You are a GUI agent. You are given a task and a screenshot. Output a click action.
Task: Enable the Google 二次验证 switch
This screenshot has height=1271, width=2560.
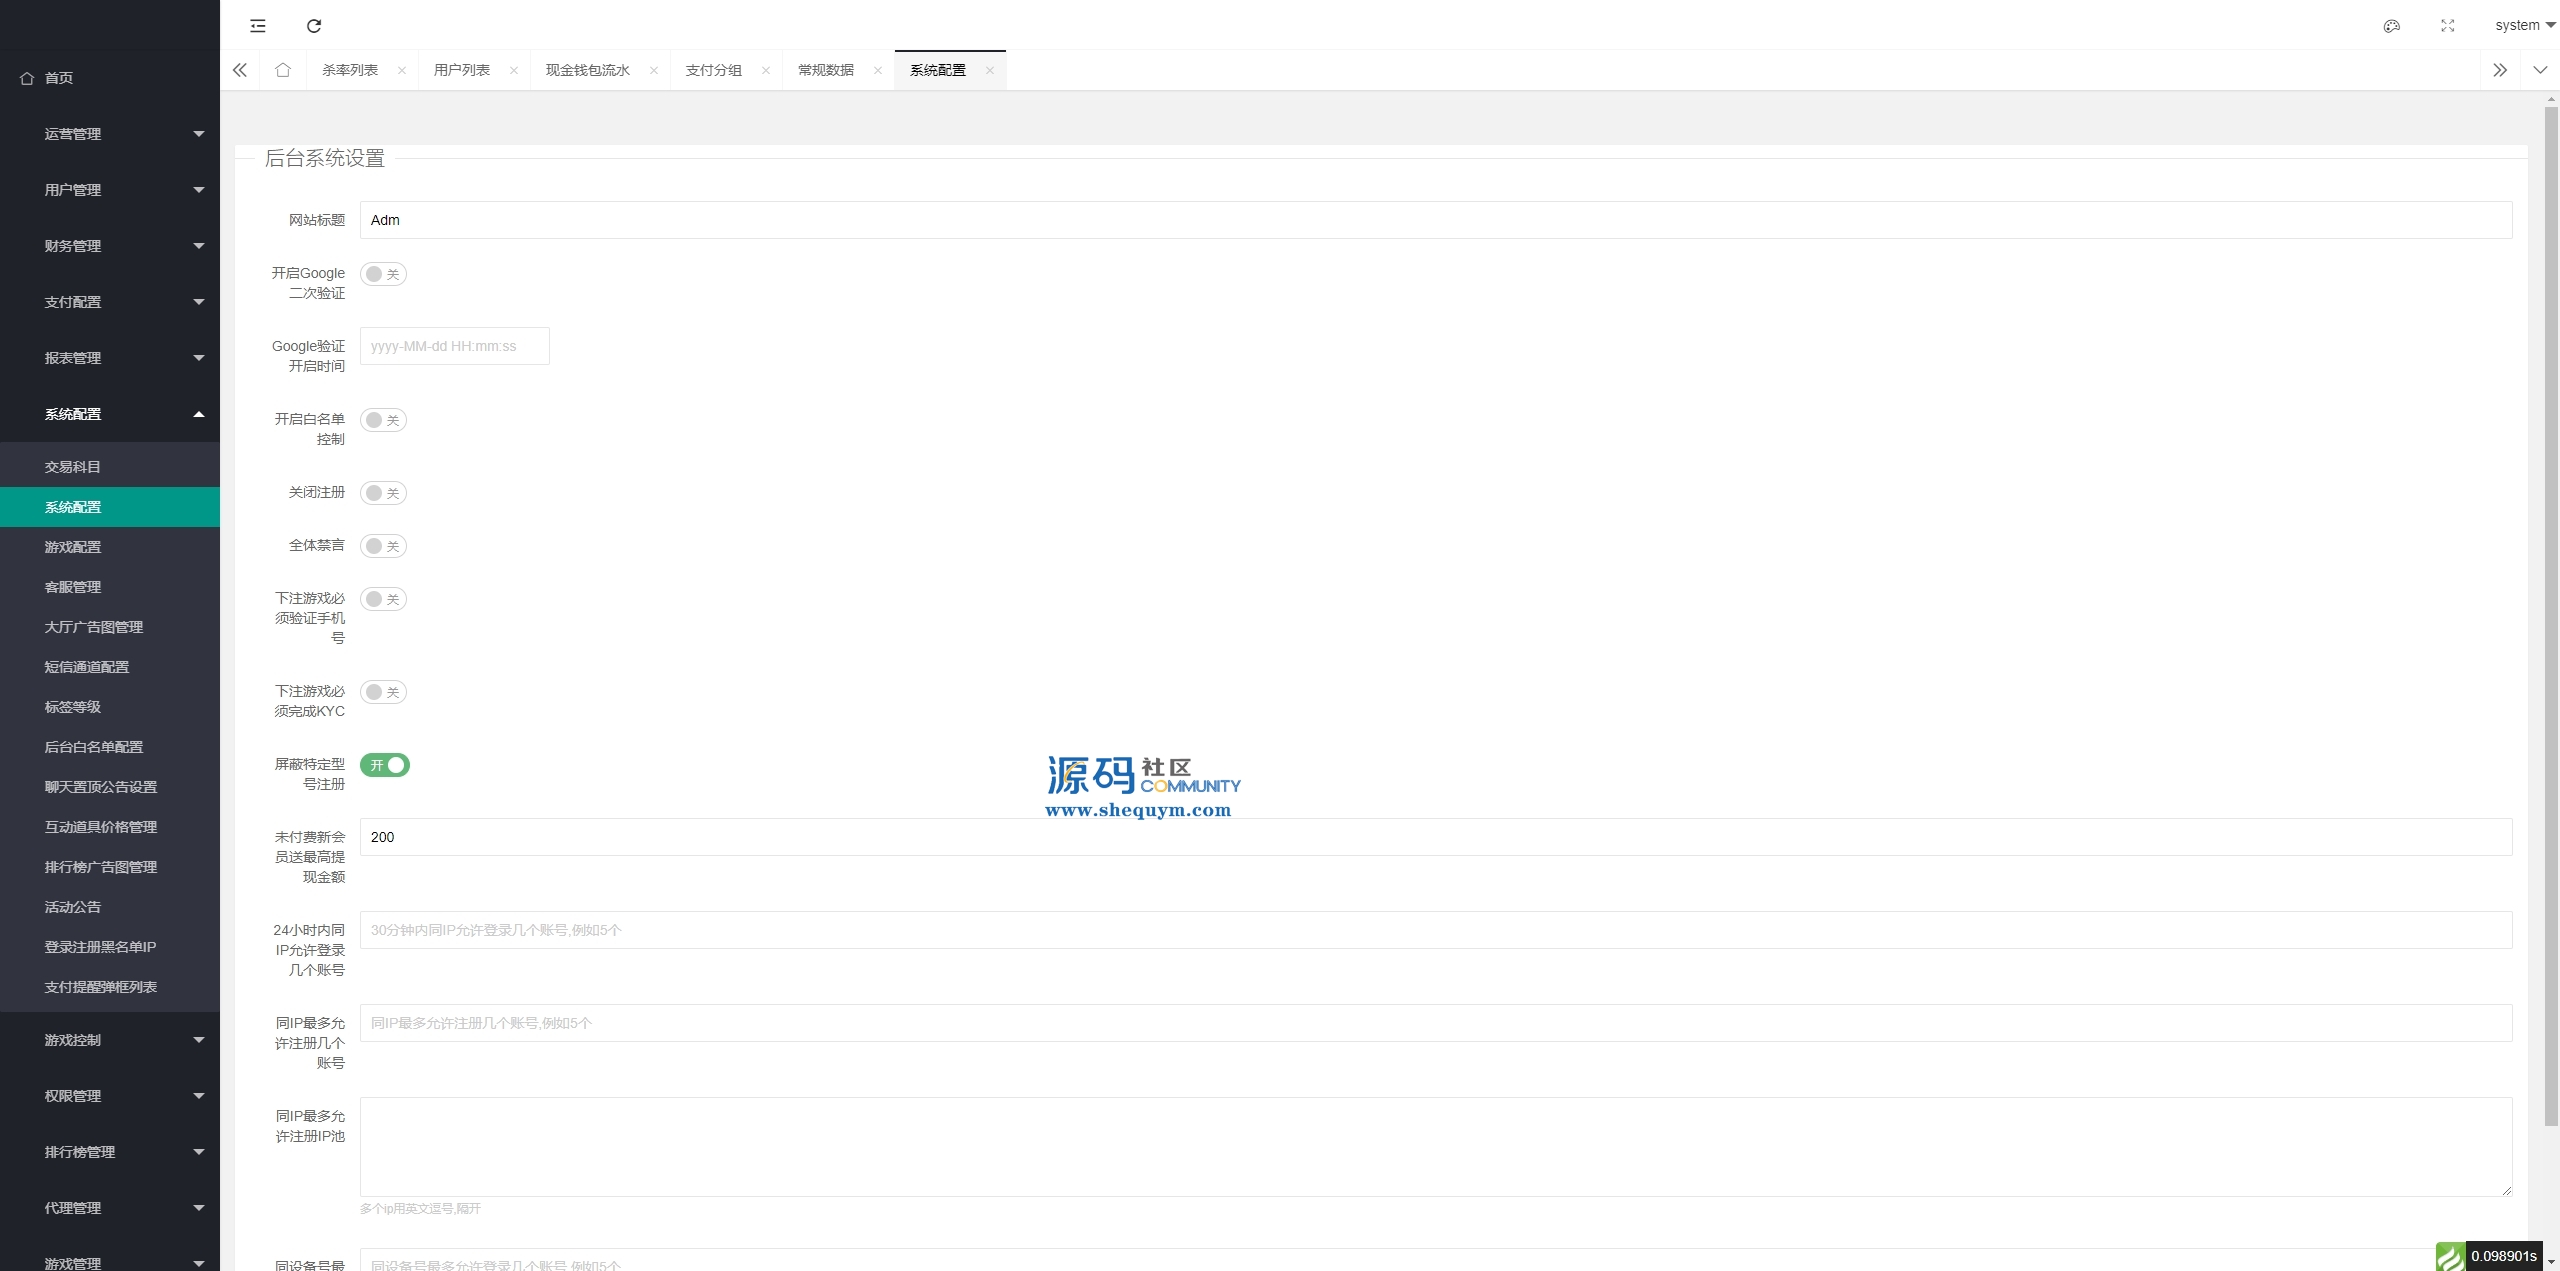(x=383, y=274)
